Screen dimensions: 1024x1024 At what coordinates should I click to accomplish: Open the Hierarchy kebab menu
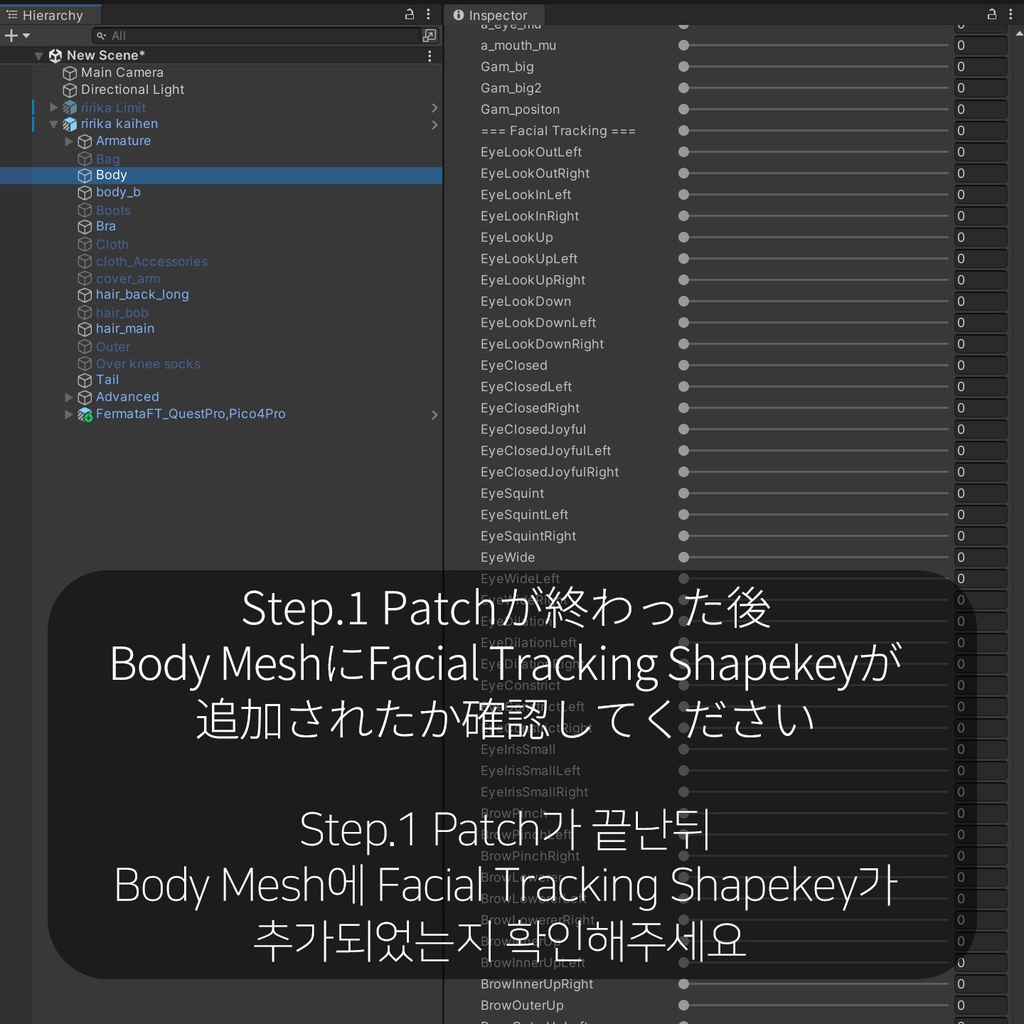coord(427,14)
